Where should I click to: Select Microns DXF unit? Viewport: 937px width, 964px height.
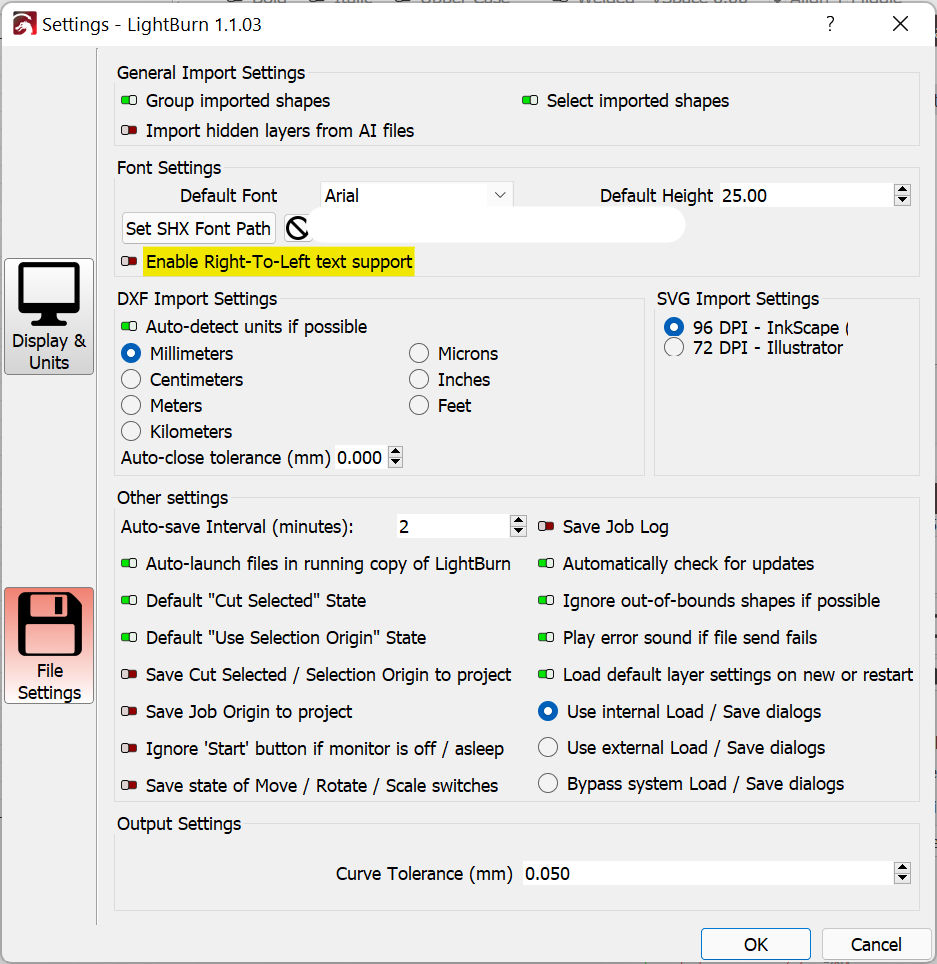point(419,354)
